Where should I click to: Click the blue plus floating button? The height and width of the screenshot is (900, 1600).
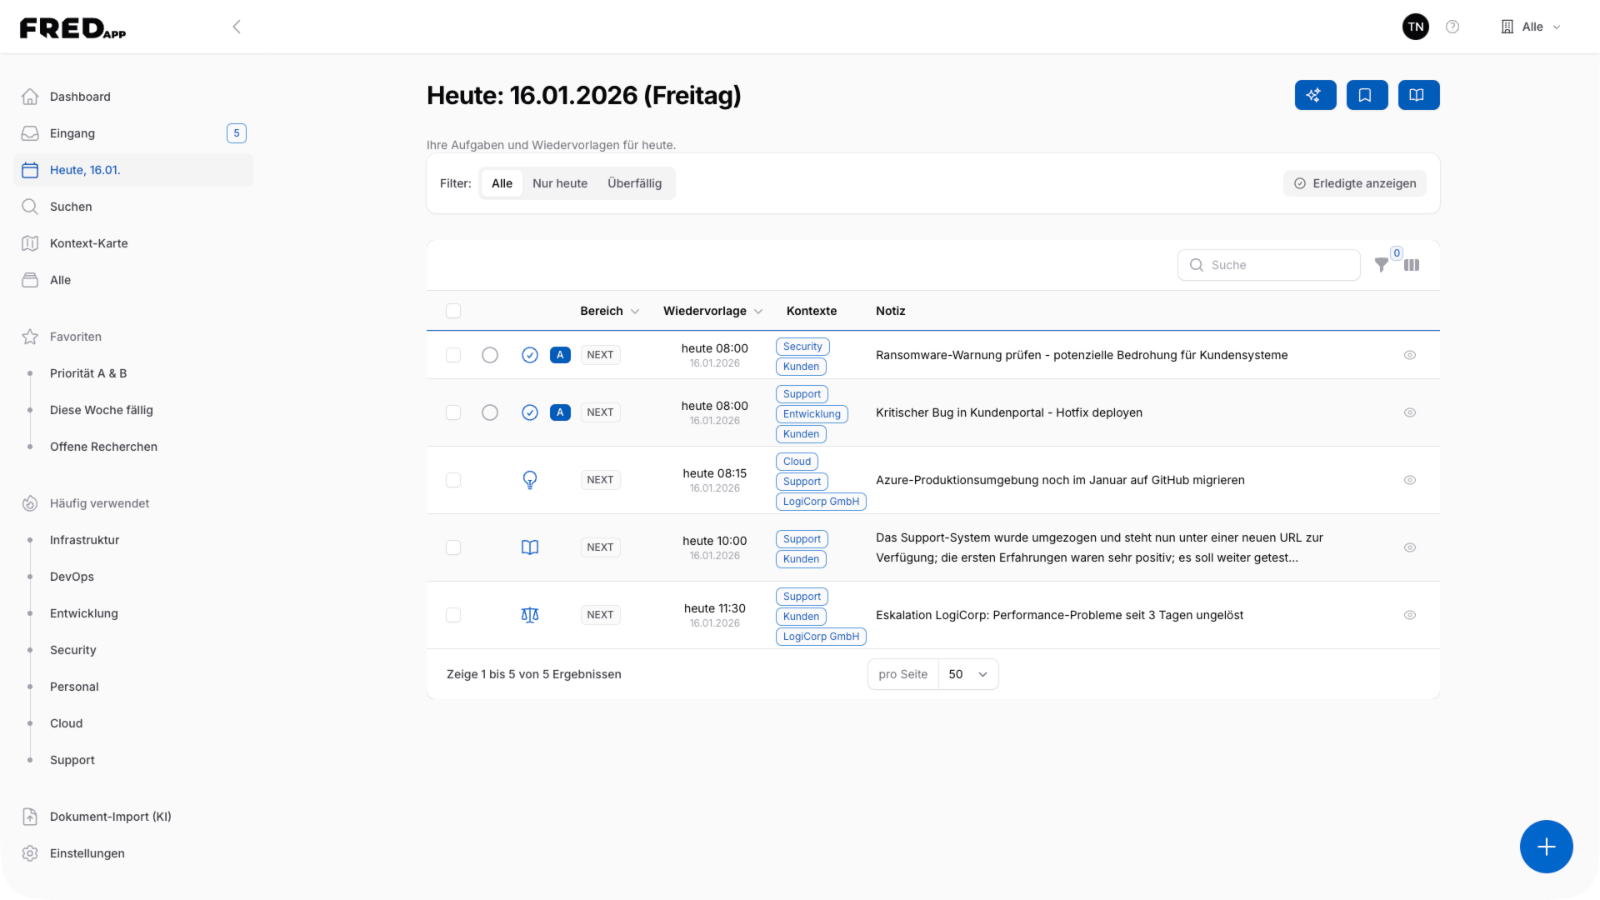point(1545,847)
